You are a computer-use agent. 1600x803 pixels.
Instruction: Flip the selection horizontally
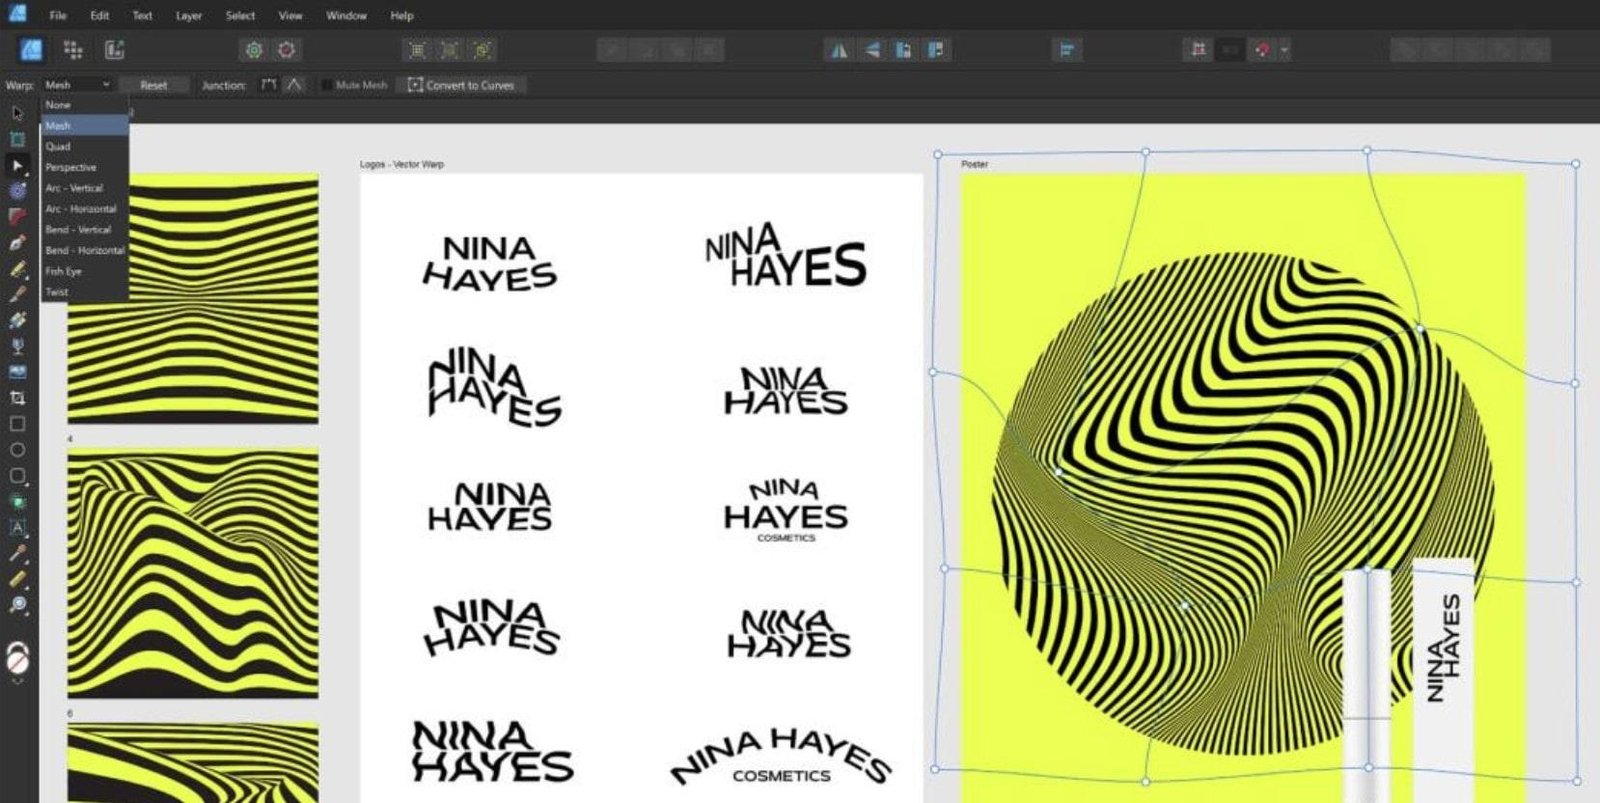(x=838, y=50)
